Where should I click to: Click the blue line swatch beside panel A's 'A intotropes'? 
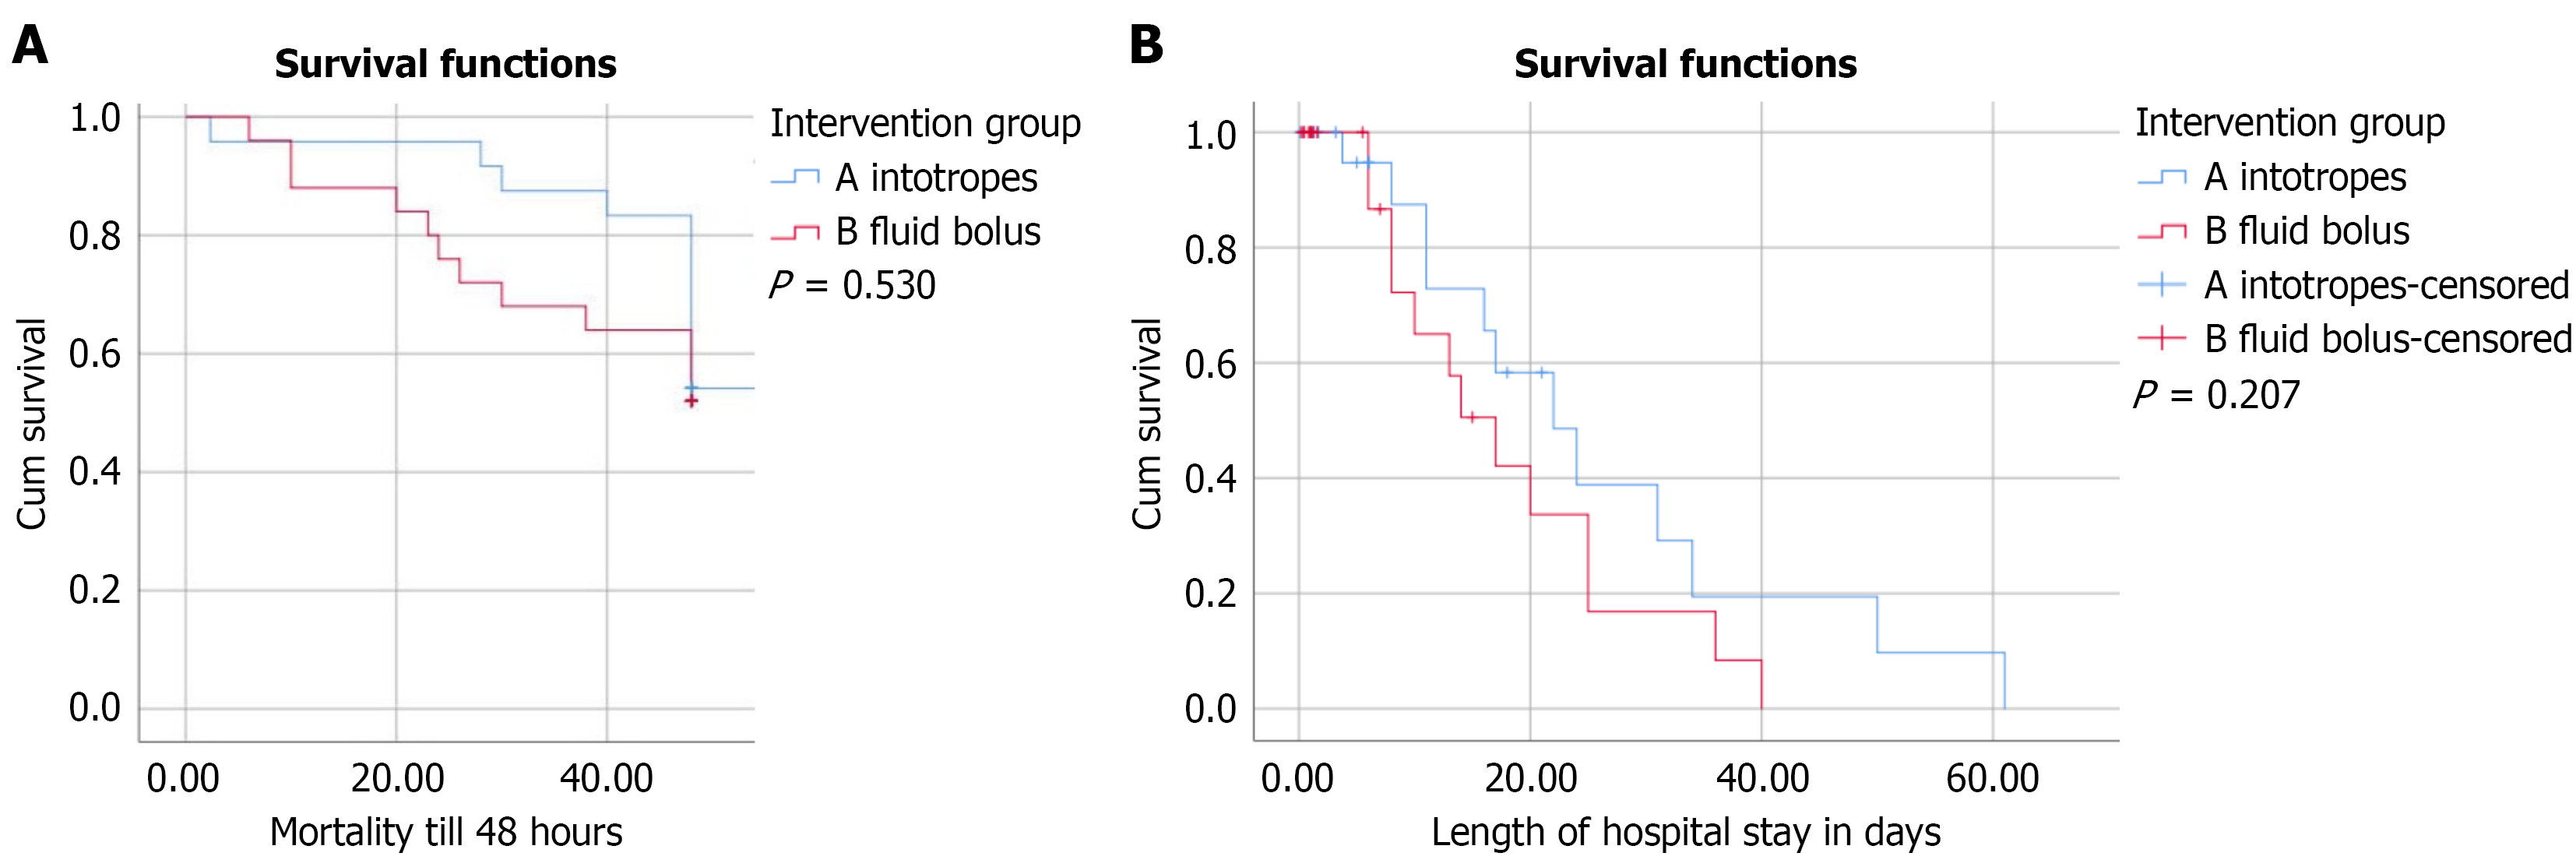pyautogui.click(x=795, y=179)
